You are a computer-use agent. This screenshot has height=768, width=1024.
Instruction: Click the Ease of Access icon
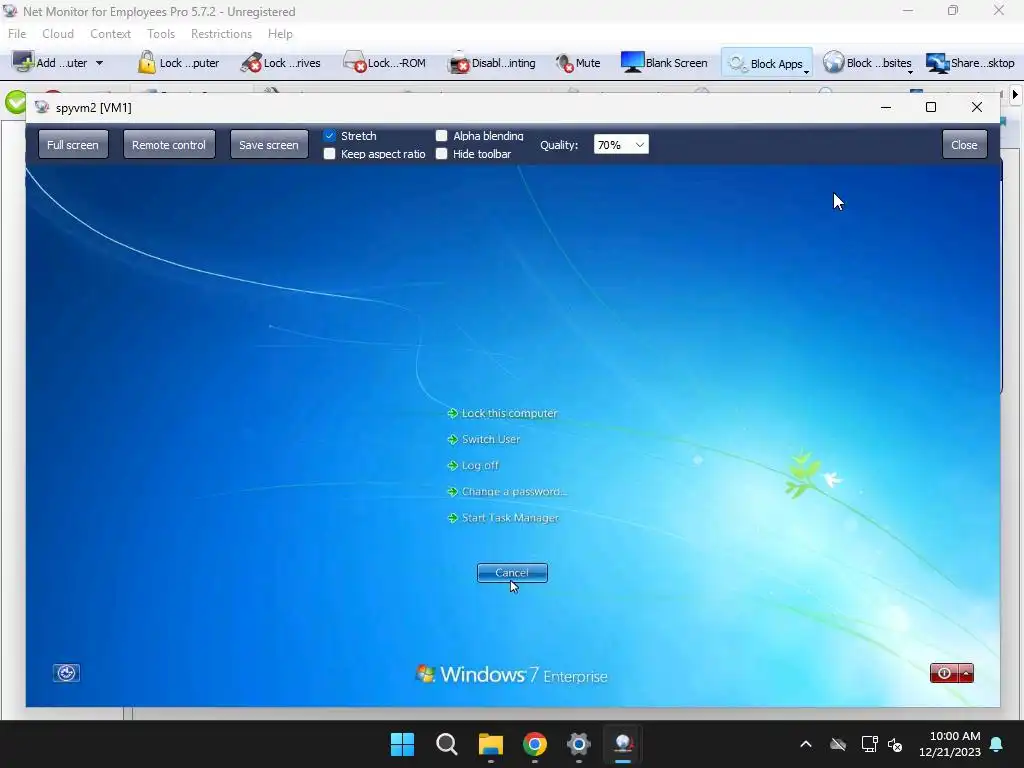tap(66, 673)
